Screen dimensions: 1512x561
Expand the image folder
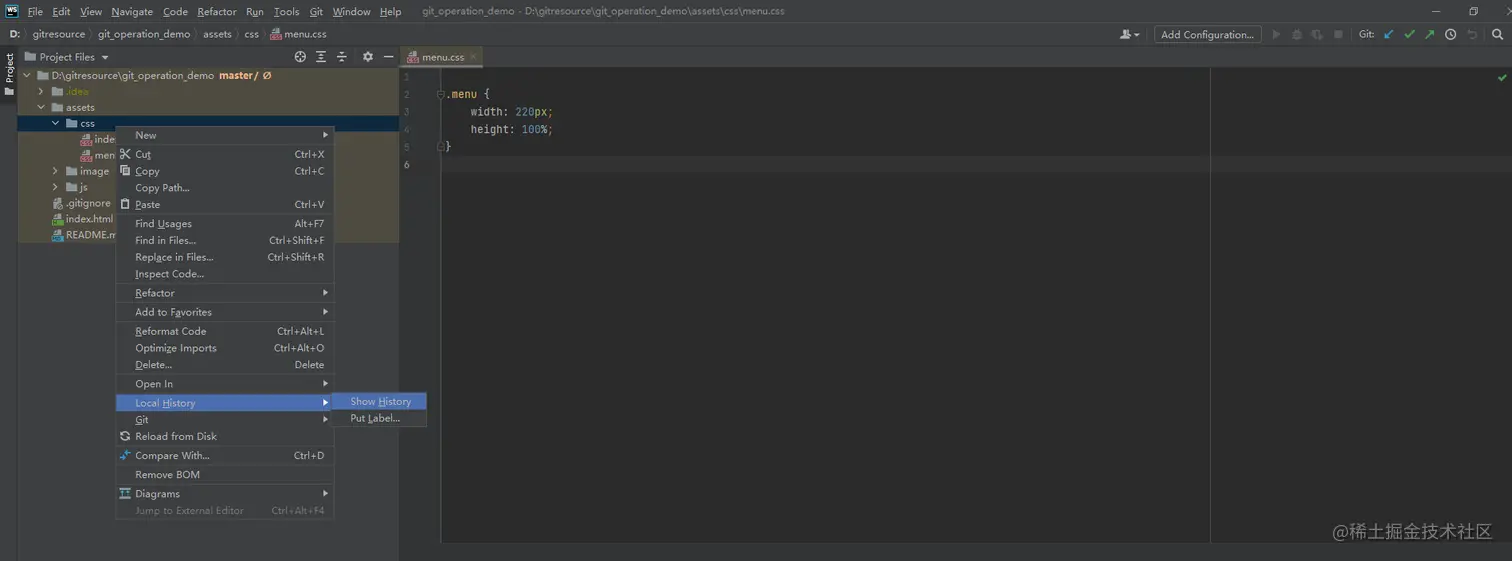tap(56, 171)
